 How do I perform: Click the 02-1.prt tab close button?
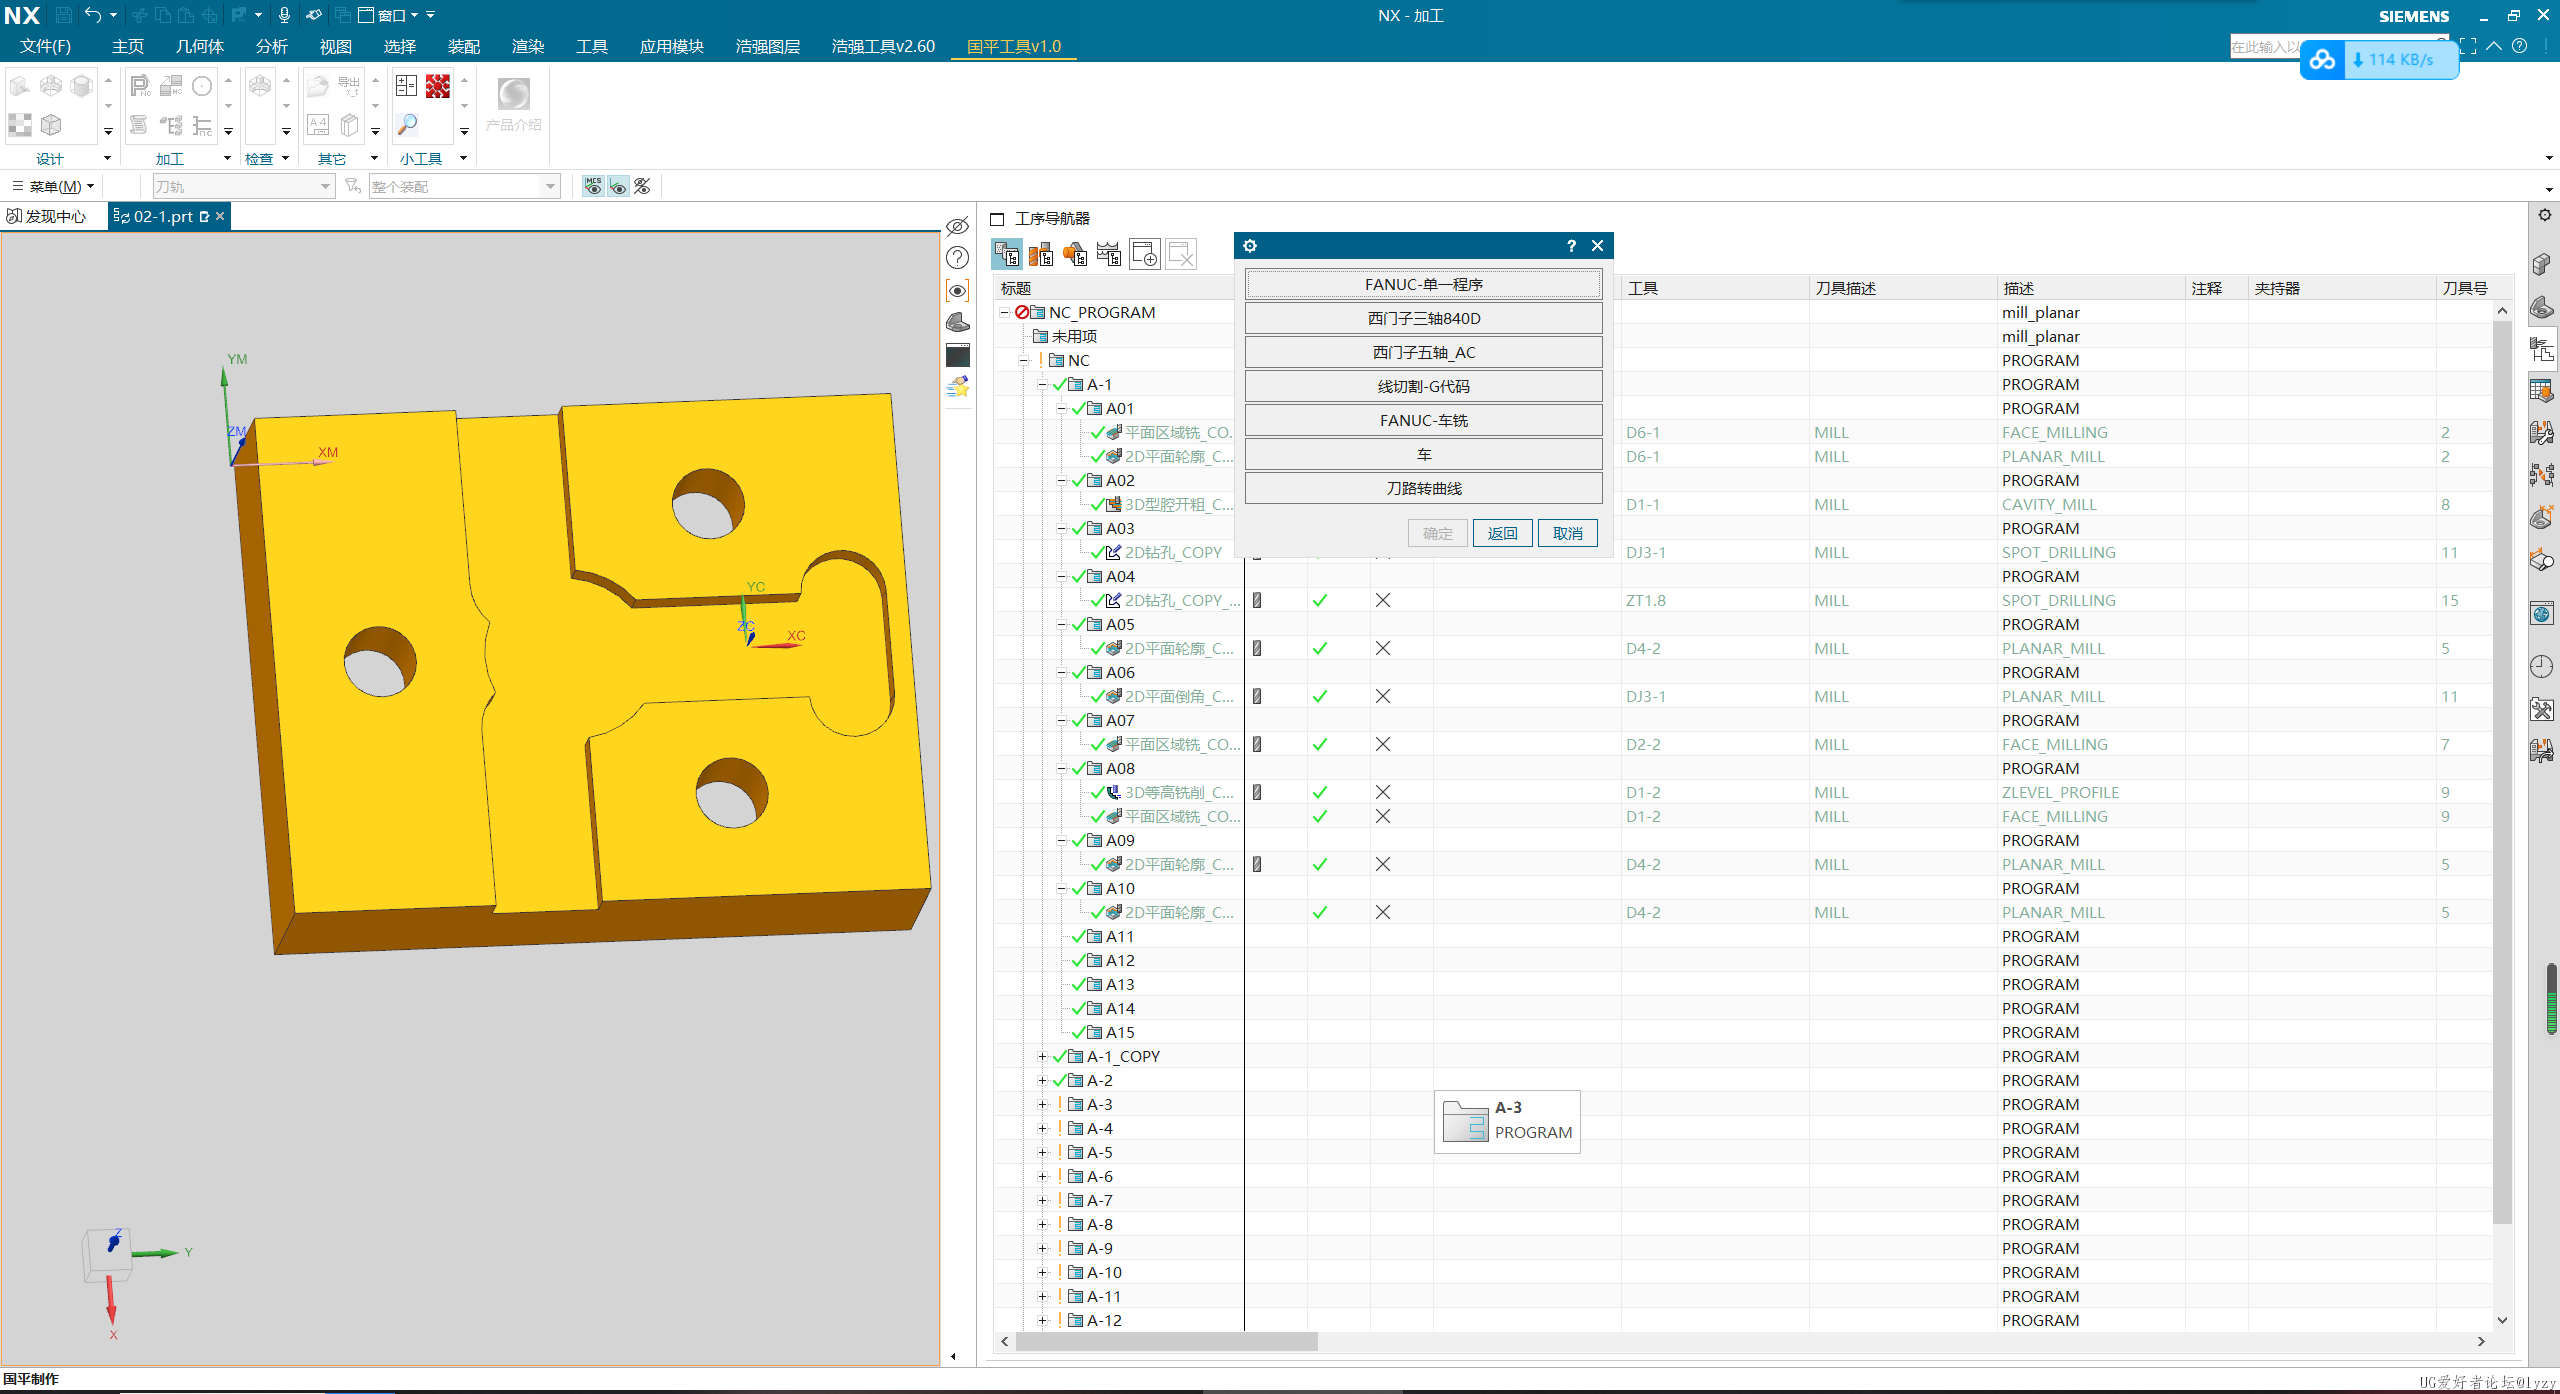click(220, 217)
